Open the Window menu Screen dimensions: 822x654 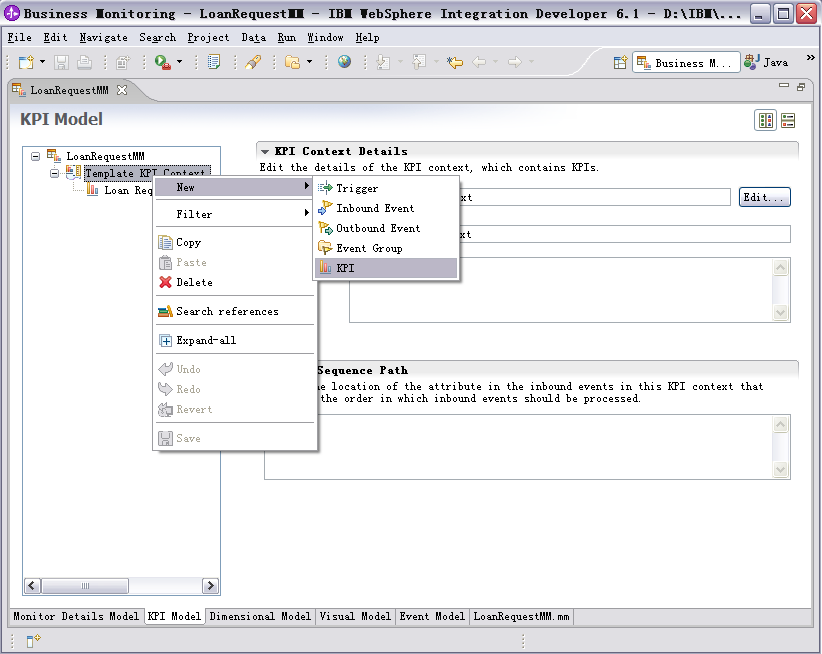[x=325, y=37]
